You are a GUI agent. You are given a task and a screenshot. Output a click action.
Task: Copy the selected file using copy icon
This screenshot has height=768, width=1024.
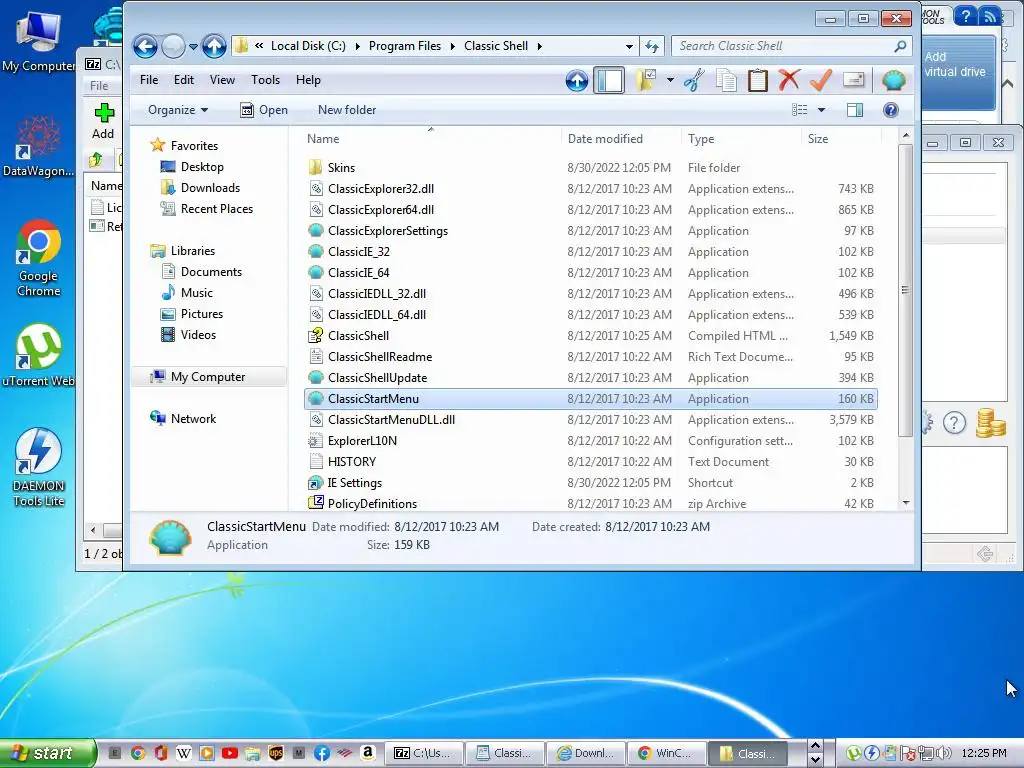pyautogui.click(x=726, y=80)
